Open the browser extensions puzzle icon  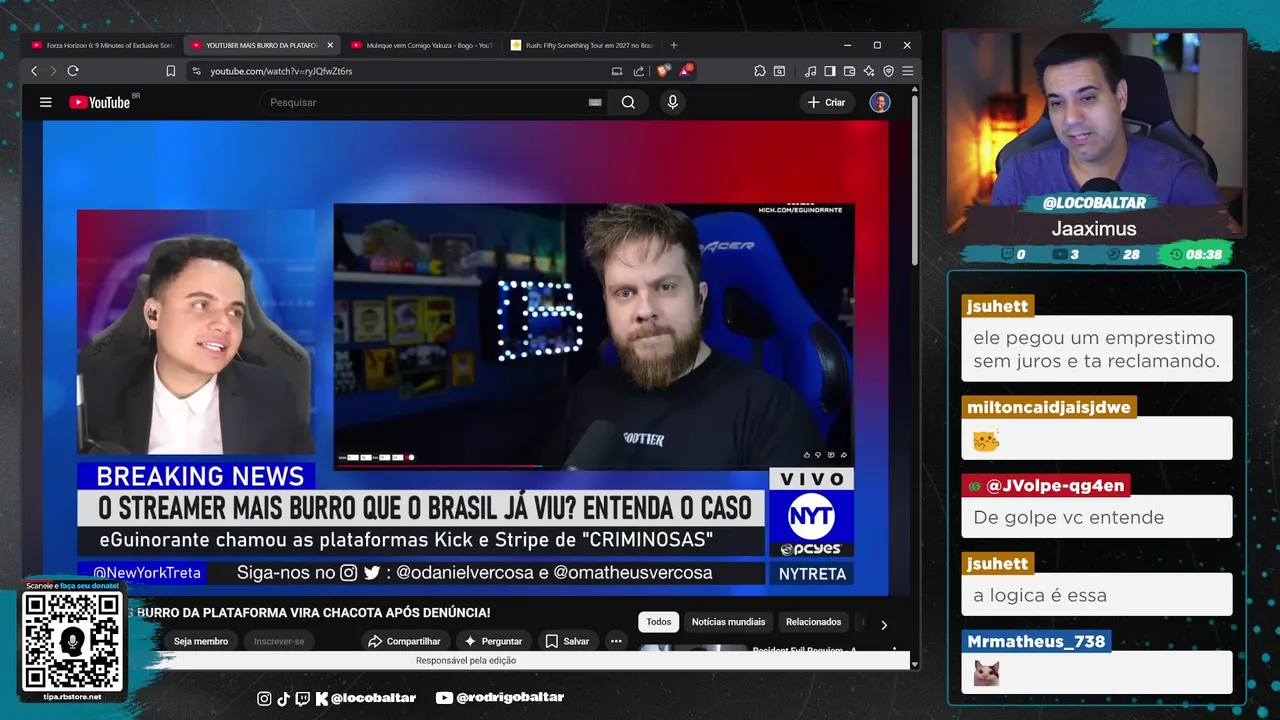point(760,71)
